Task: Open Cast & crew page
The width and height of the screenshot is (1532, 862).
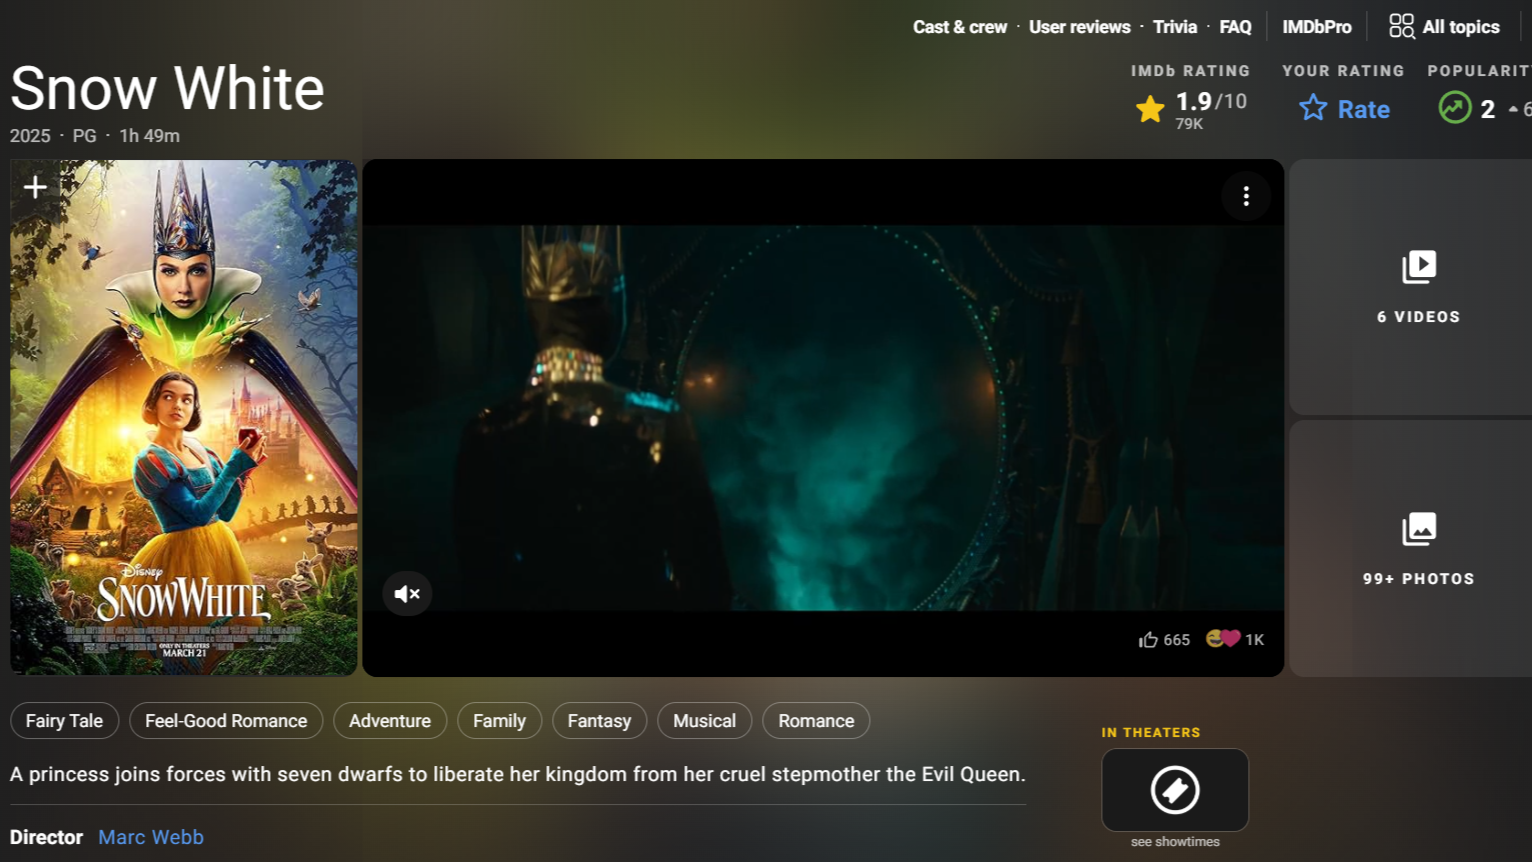Action: pyautogui.click(x=960, y=27)
